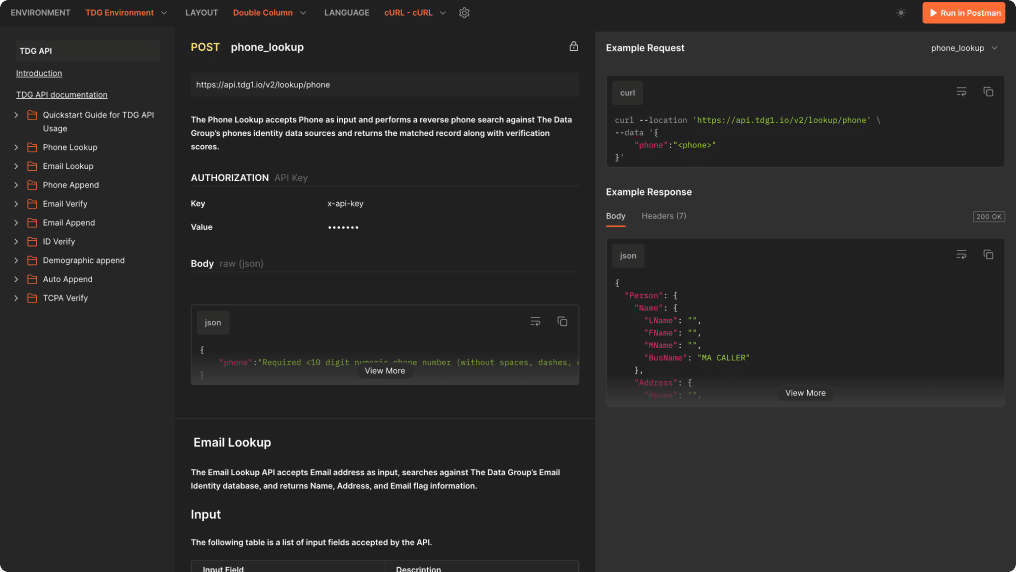Open the TDG Environment dropdown

[126, 13]
